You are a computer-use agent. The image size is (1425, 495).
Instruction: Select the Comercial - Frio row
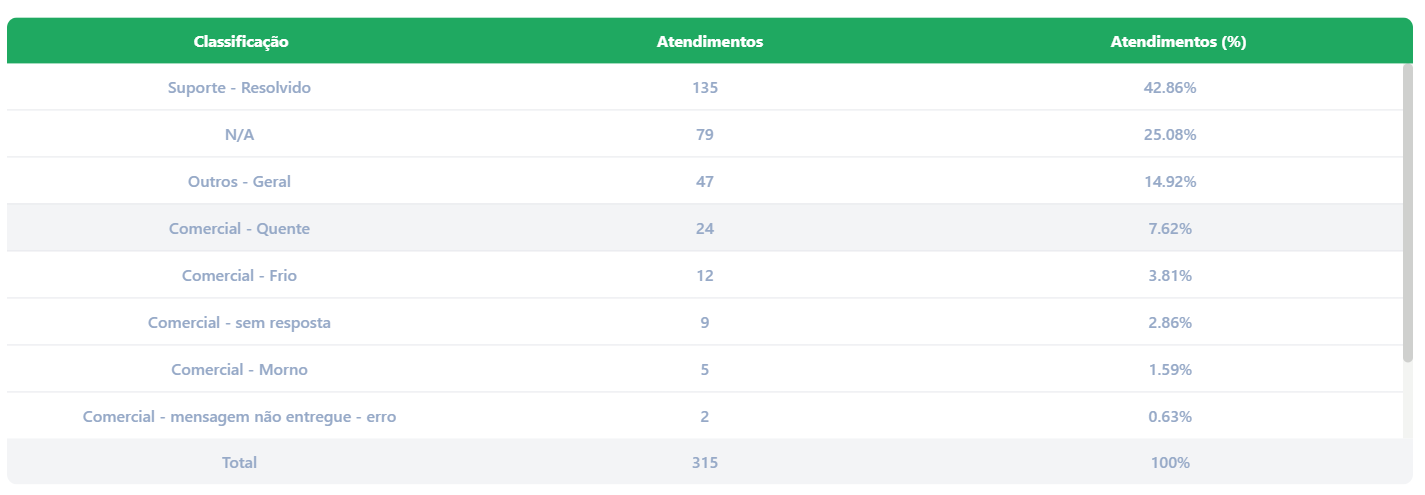[705, 275]
